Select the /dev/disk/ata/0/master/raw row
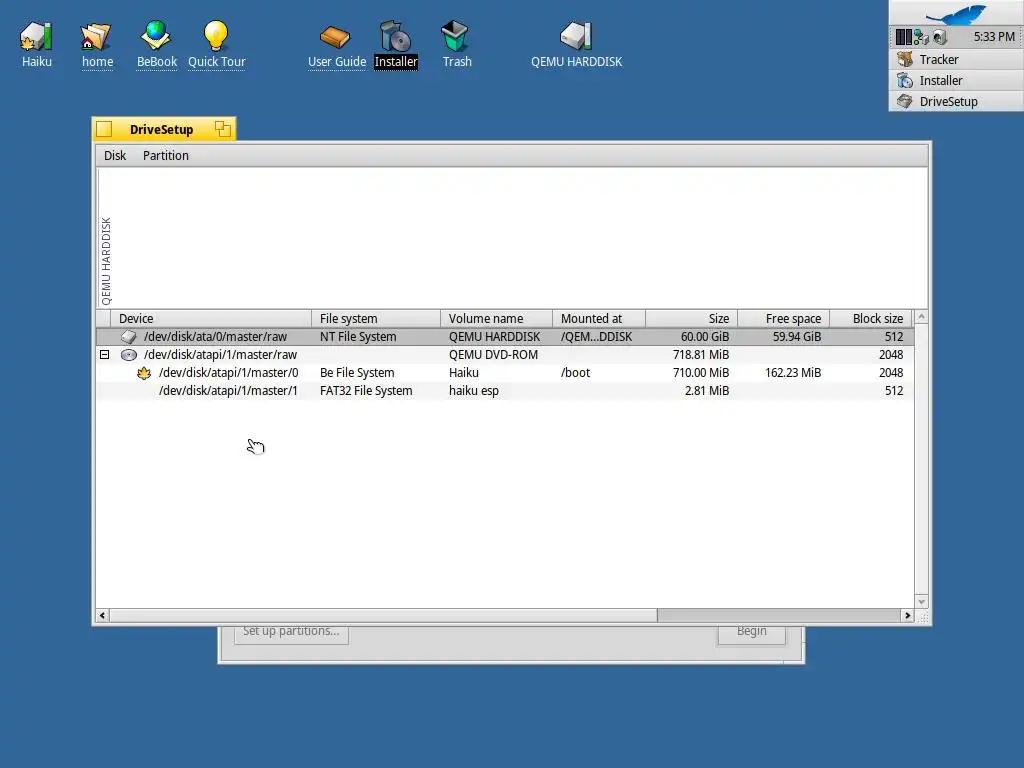Viewport: 1024px width, 768px height. click(504, 337)
